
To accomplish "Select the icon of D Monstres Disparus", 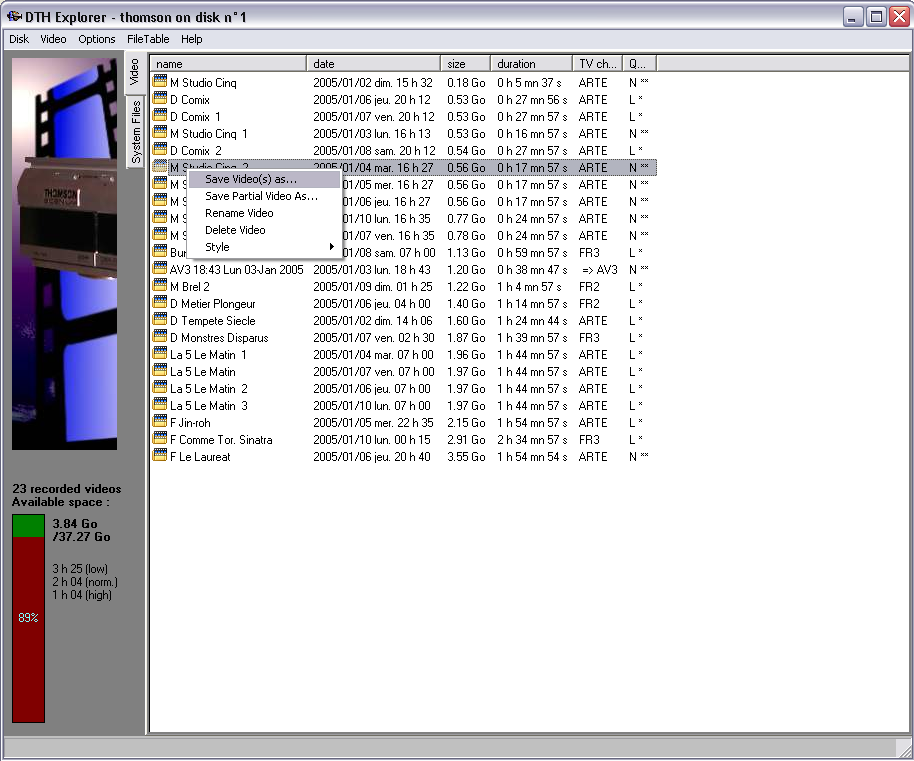I will pyautogui.click(x=160, y=336).
